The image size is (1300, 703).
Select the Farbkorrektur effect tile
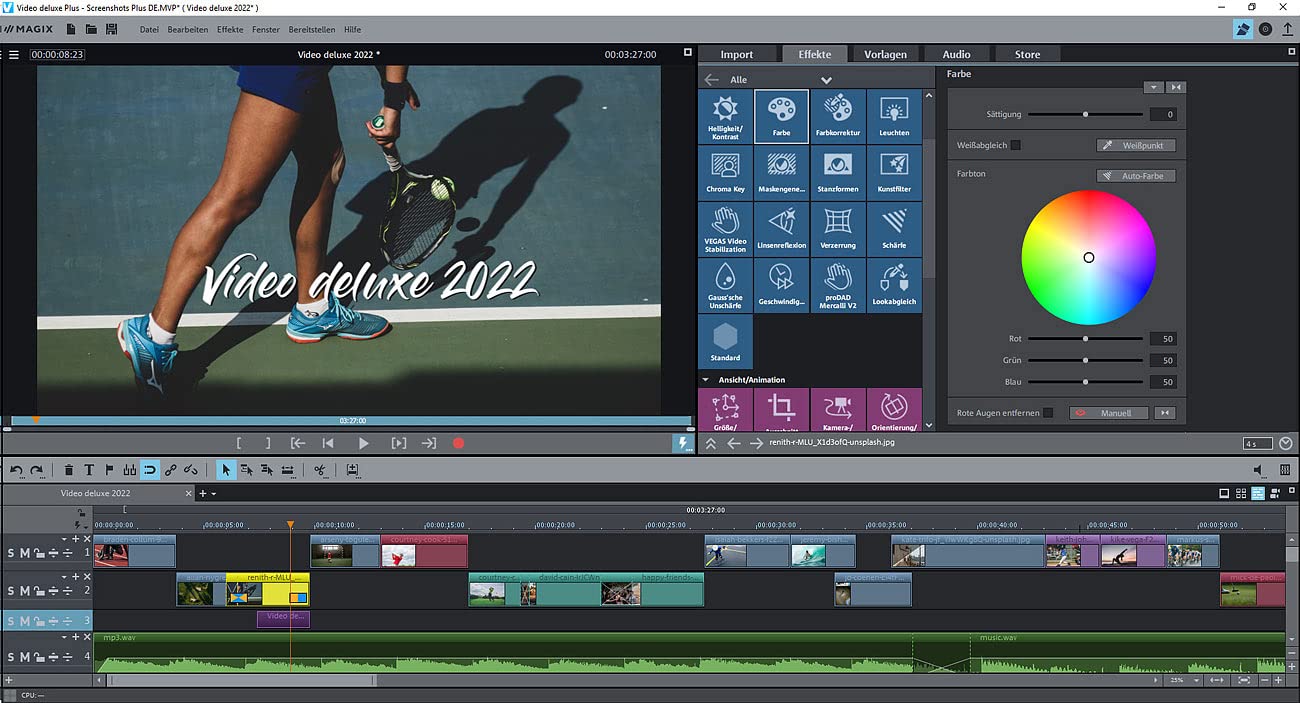(838, 117)
